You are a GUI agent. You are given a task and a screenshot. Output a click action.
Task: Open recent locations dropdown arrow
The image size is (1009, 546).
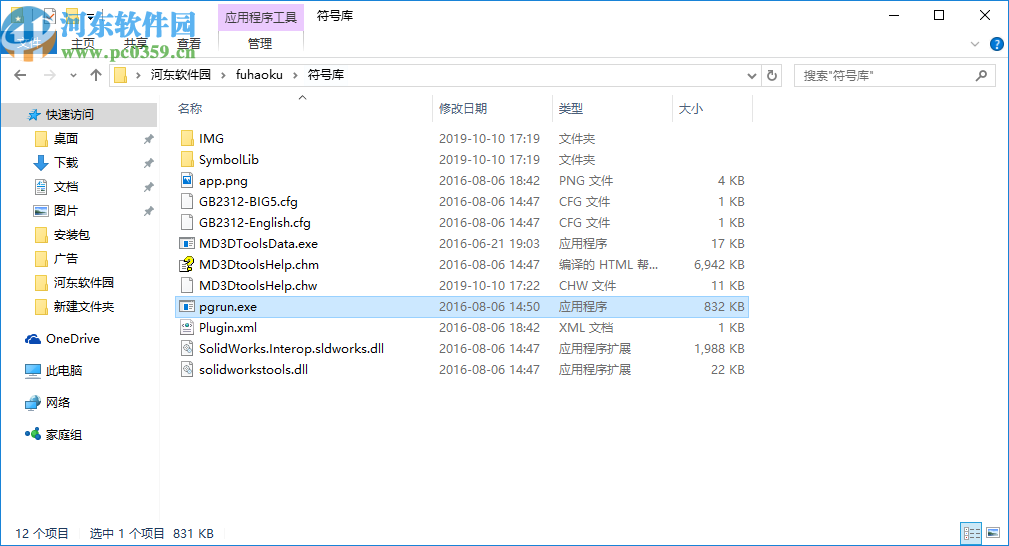(x=73, y=75)
